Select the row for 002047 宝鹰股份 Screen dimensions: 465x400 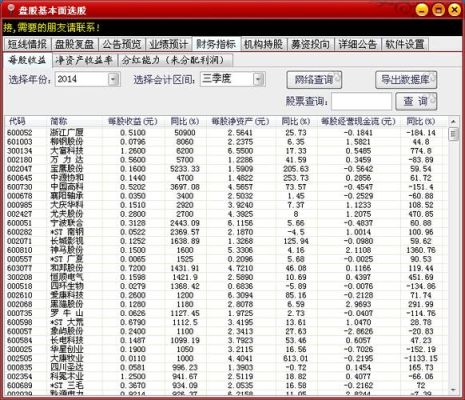tap(226, 169)
